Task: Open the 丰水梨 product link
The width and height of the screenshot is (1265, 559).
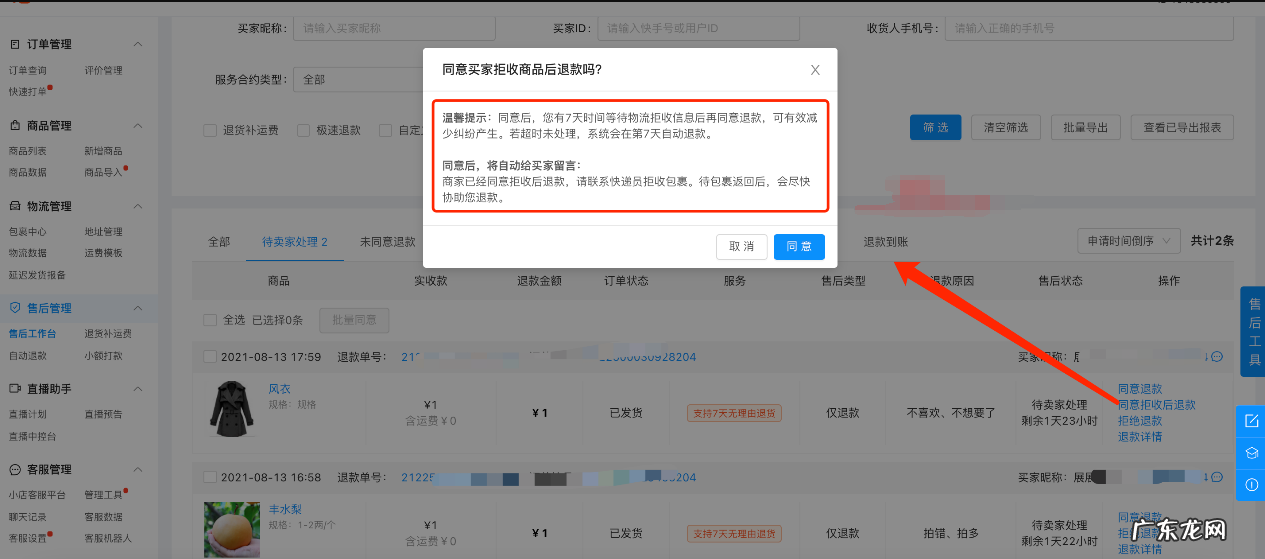Action: [x=285, y=509]
